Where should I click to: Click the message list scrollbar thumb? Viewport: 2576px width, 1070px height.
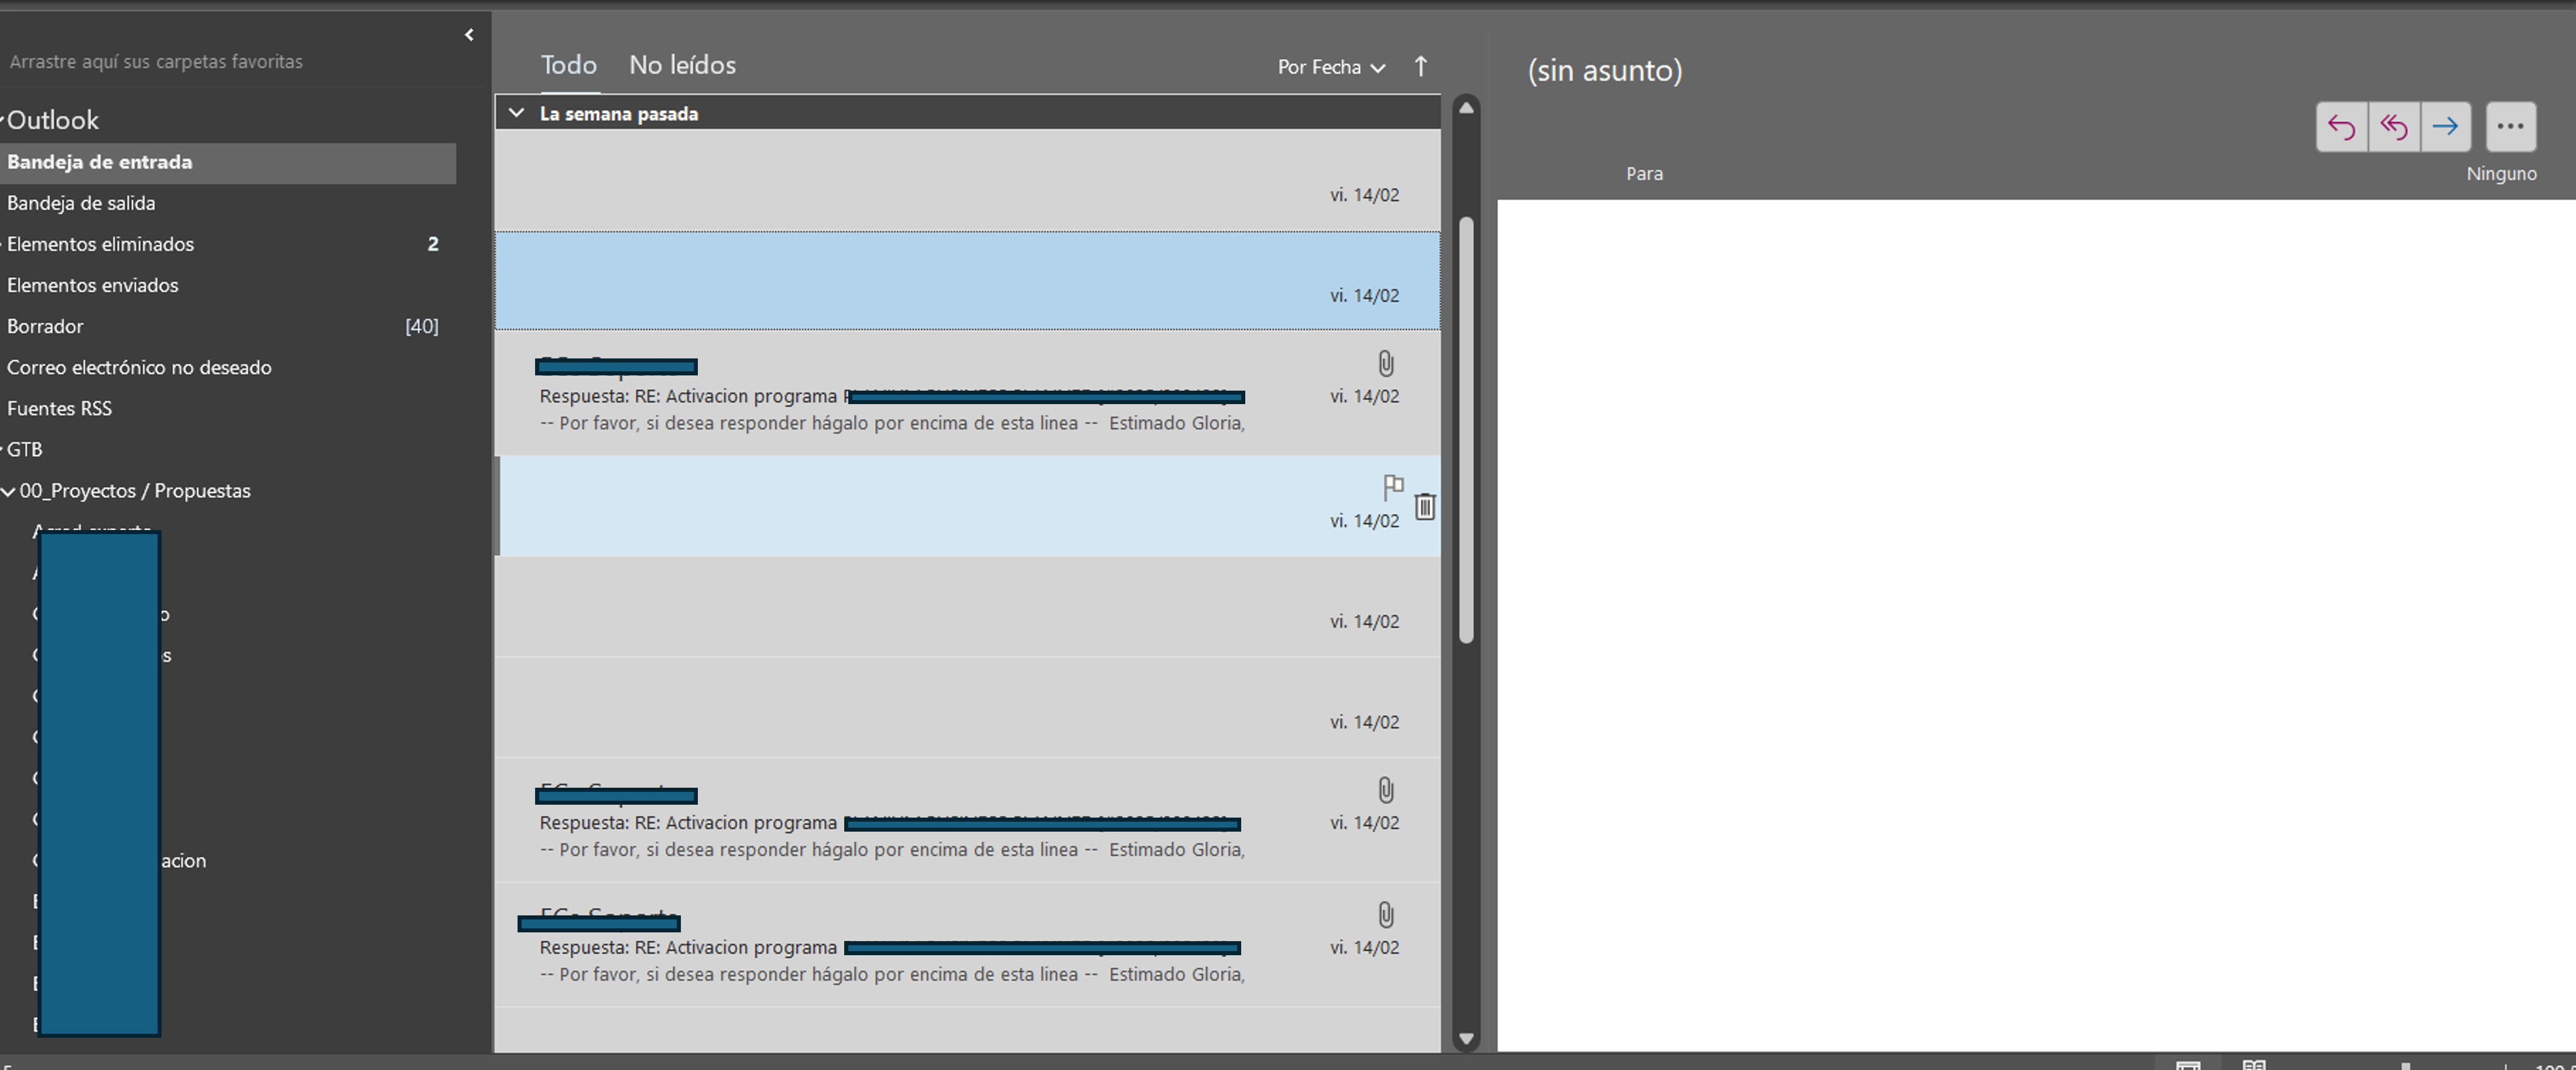coord(1466,430)
